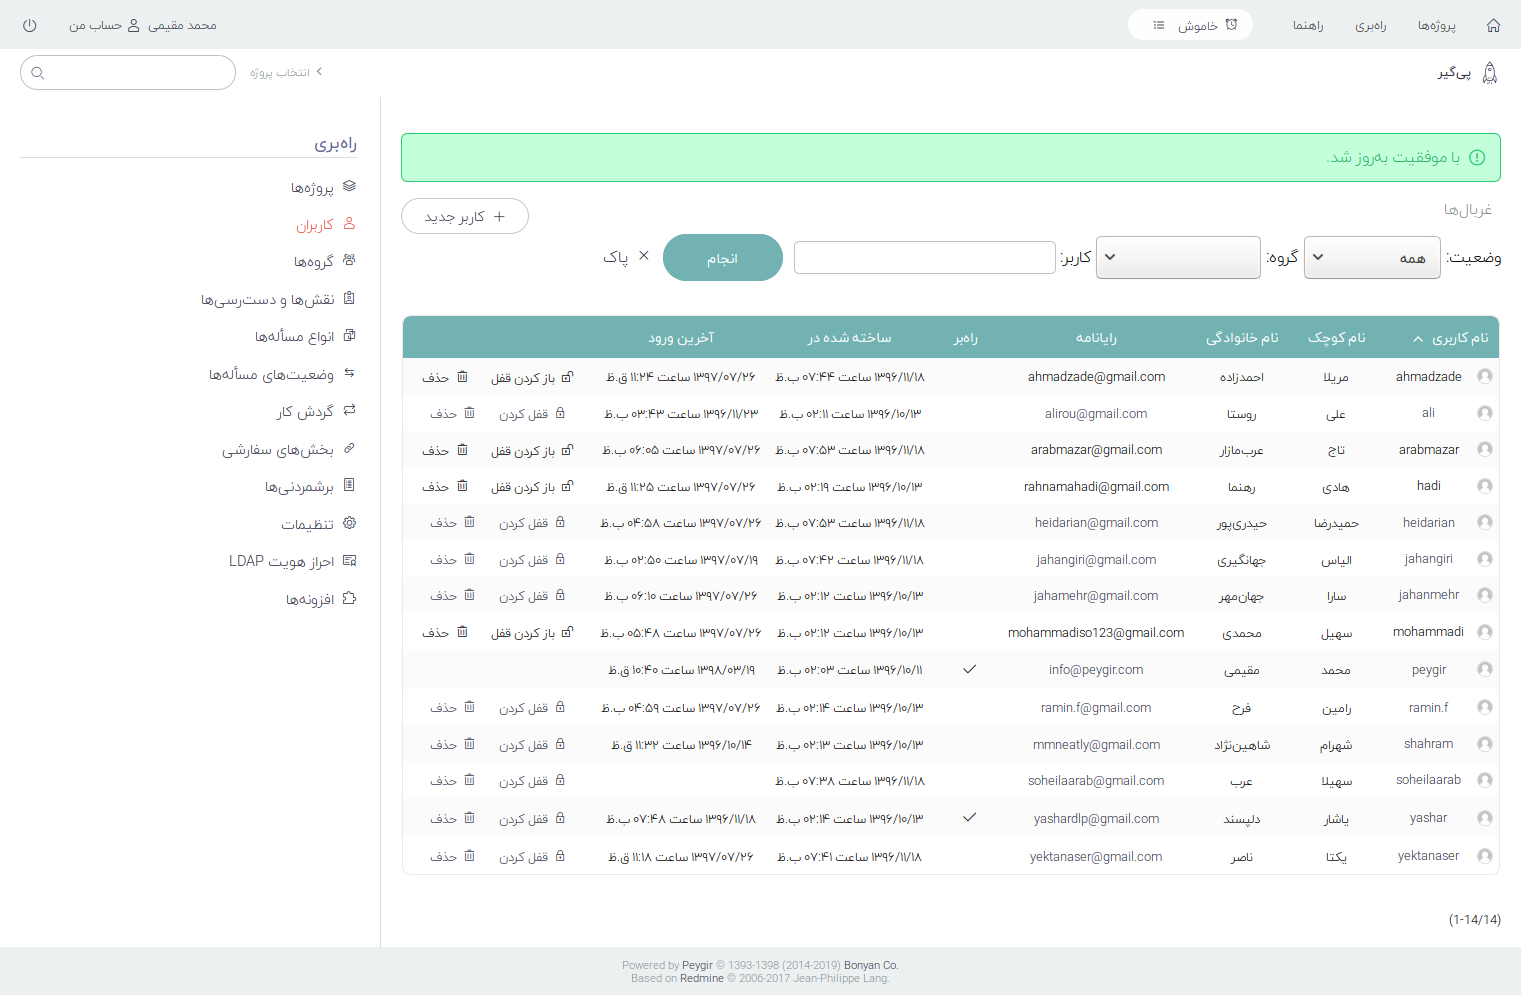
Task: Sort by رایانامه column header
Action: click(x=1096, y=338)
